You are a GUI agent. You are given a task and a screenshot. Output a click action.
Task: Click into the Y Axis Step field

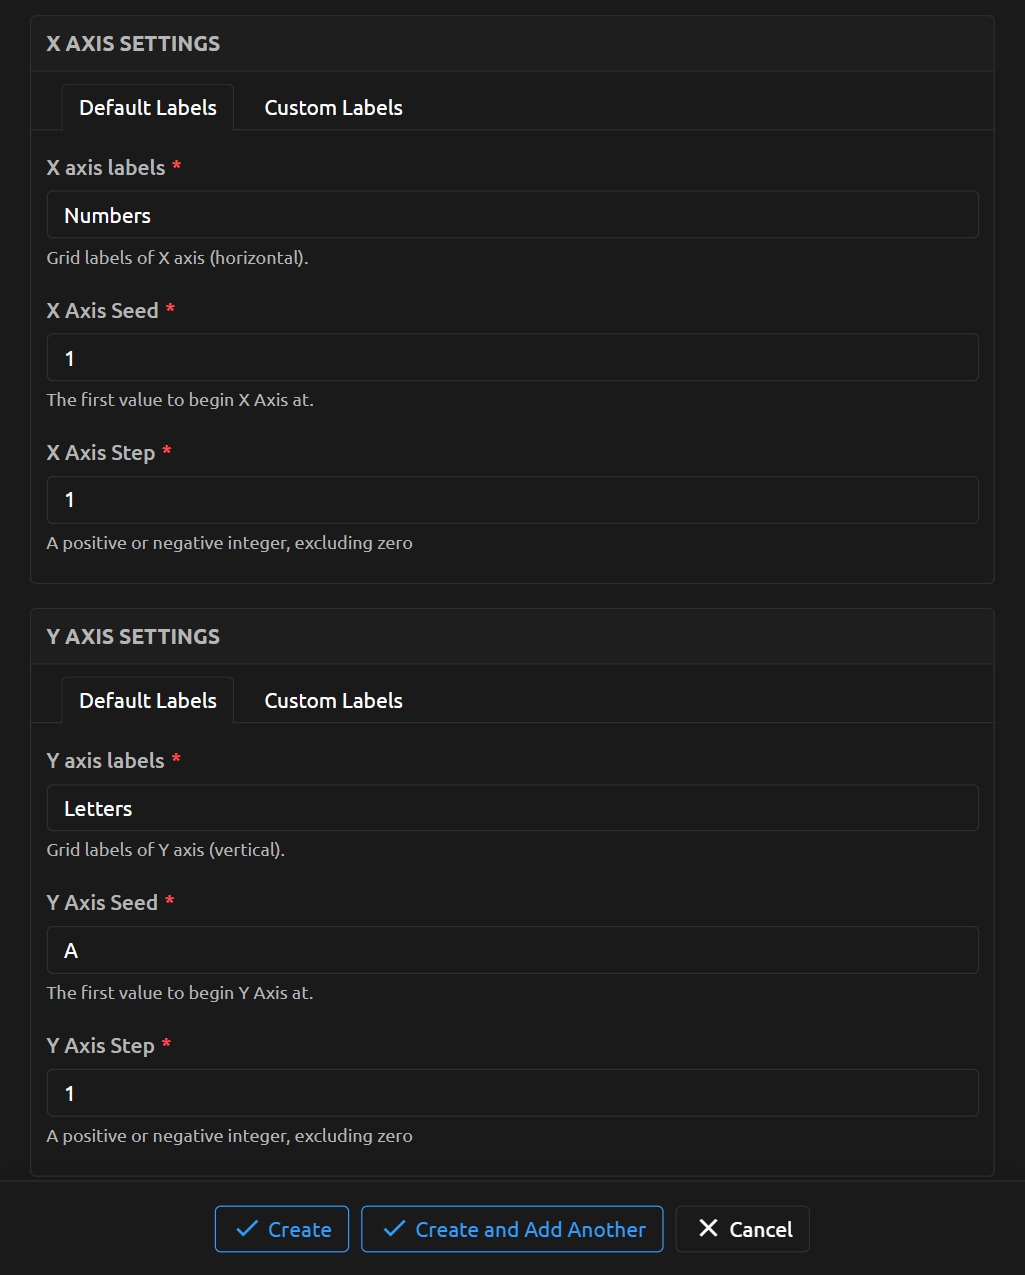tap(512, 1093)
